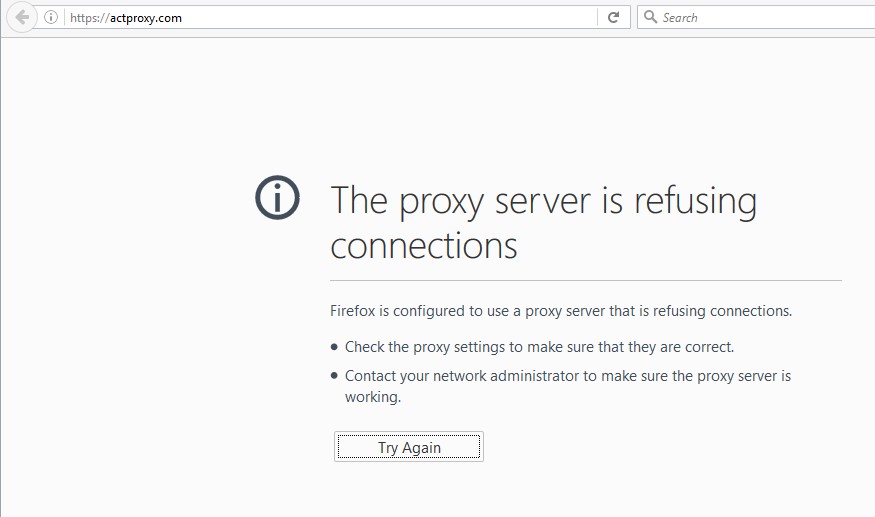Go back using the back arrow button
Screen dimensions: 875x517
tap(21, 18)
